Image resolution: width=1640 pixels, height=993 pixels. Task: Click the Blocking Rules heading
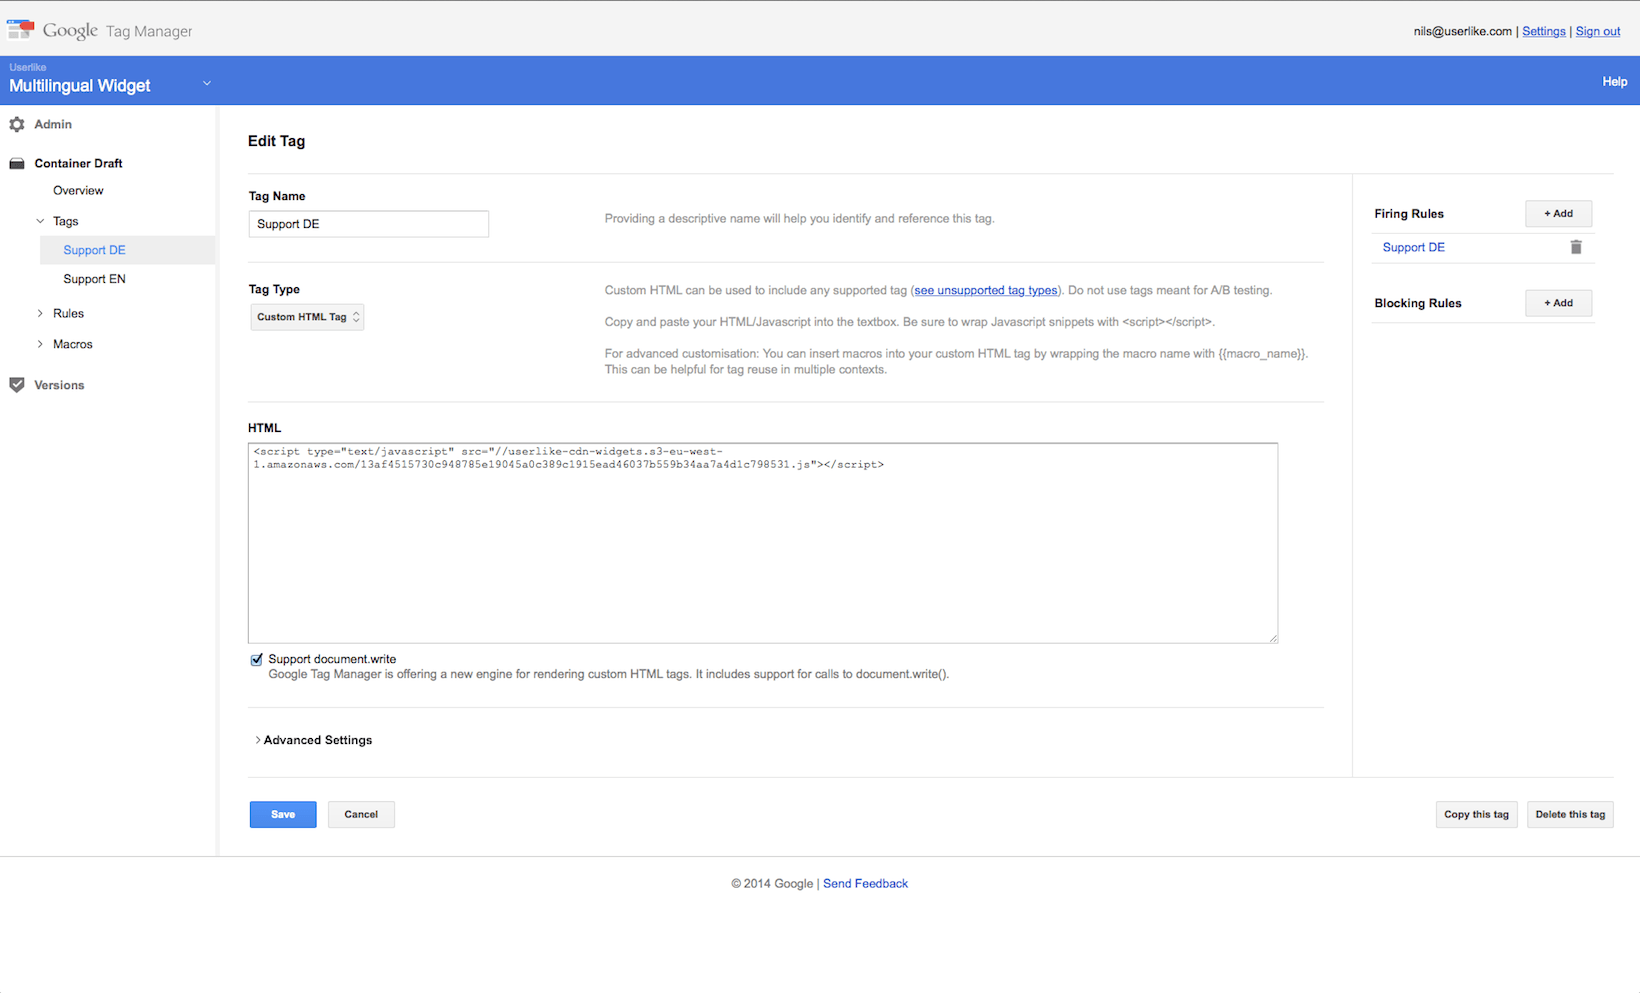(x=1417, y=303)
